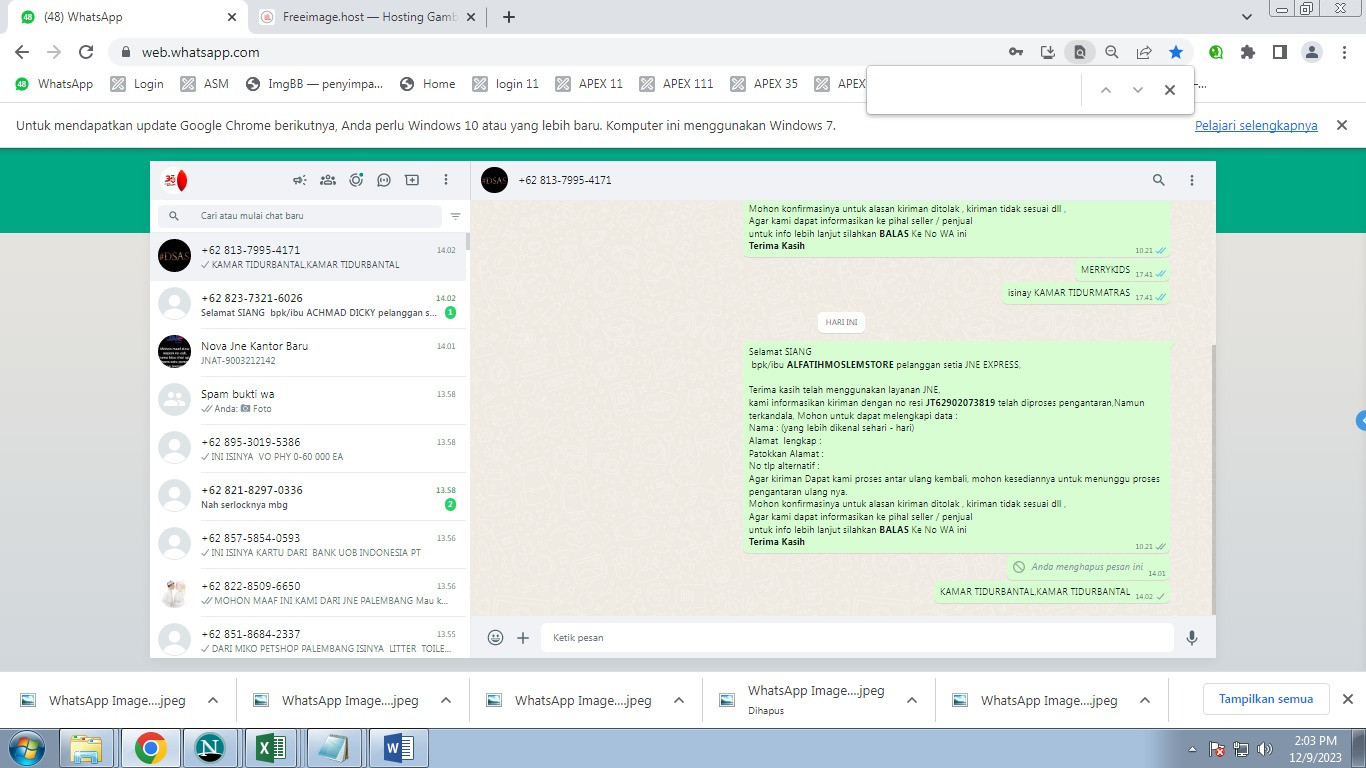
Task: Open contact info for +62 813-7995-4171 header
Action: [564, 180]
